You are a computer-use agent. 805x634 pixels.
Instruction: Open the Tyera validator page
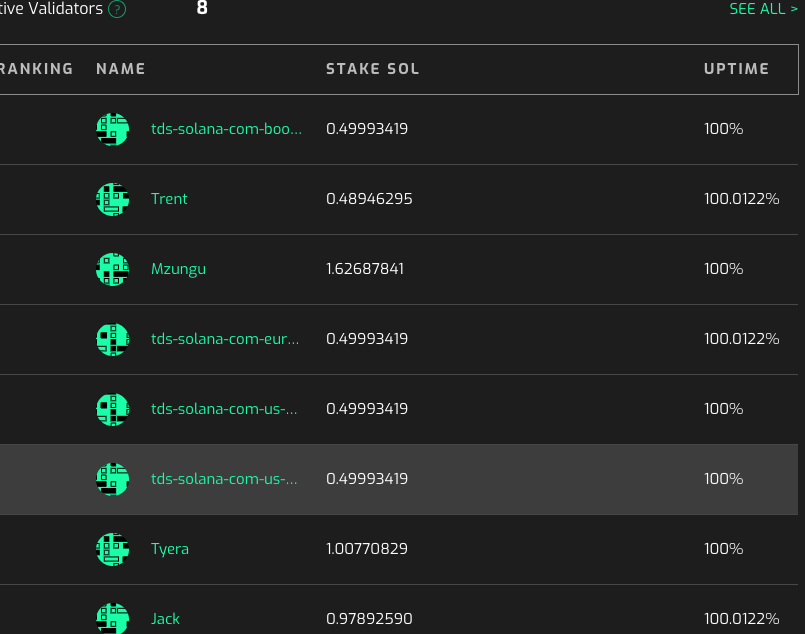coord(169,549)
